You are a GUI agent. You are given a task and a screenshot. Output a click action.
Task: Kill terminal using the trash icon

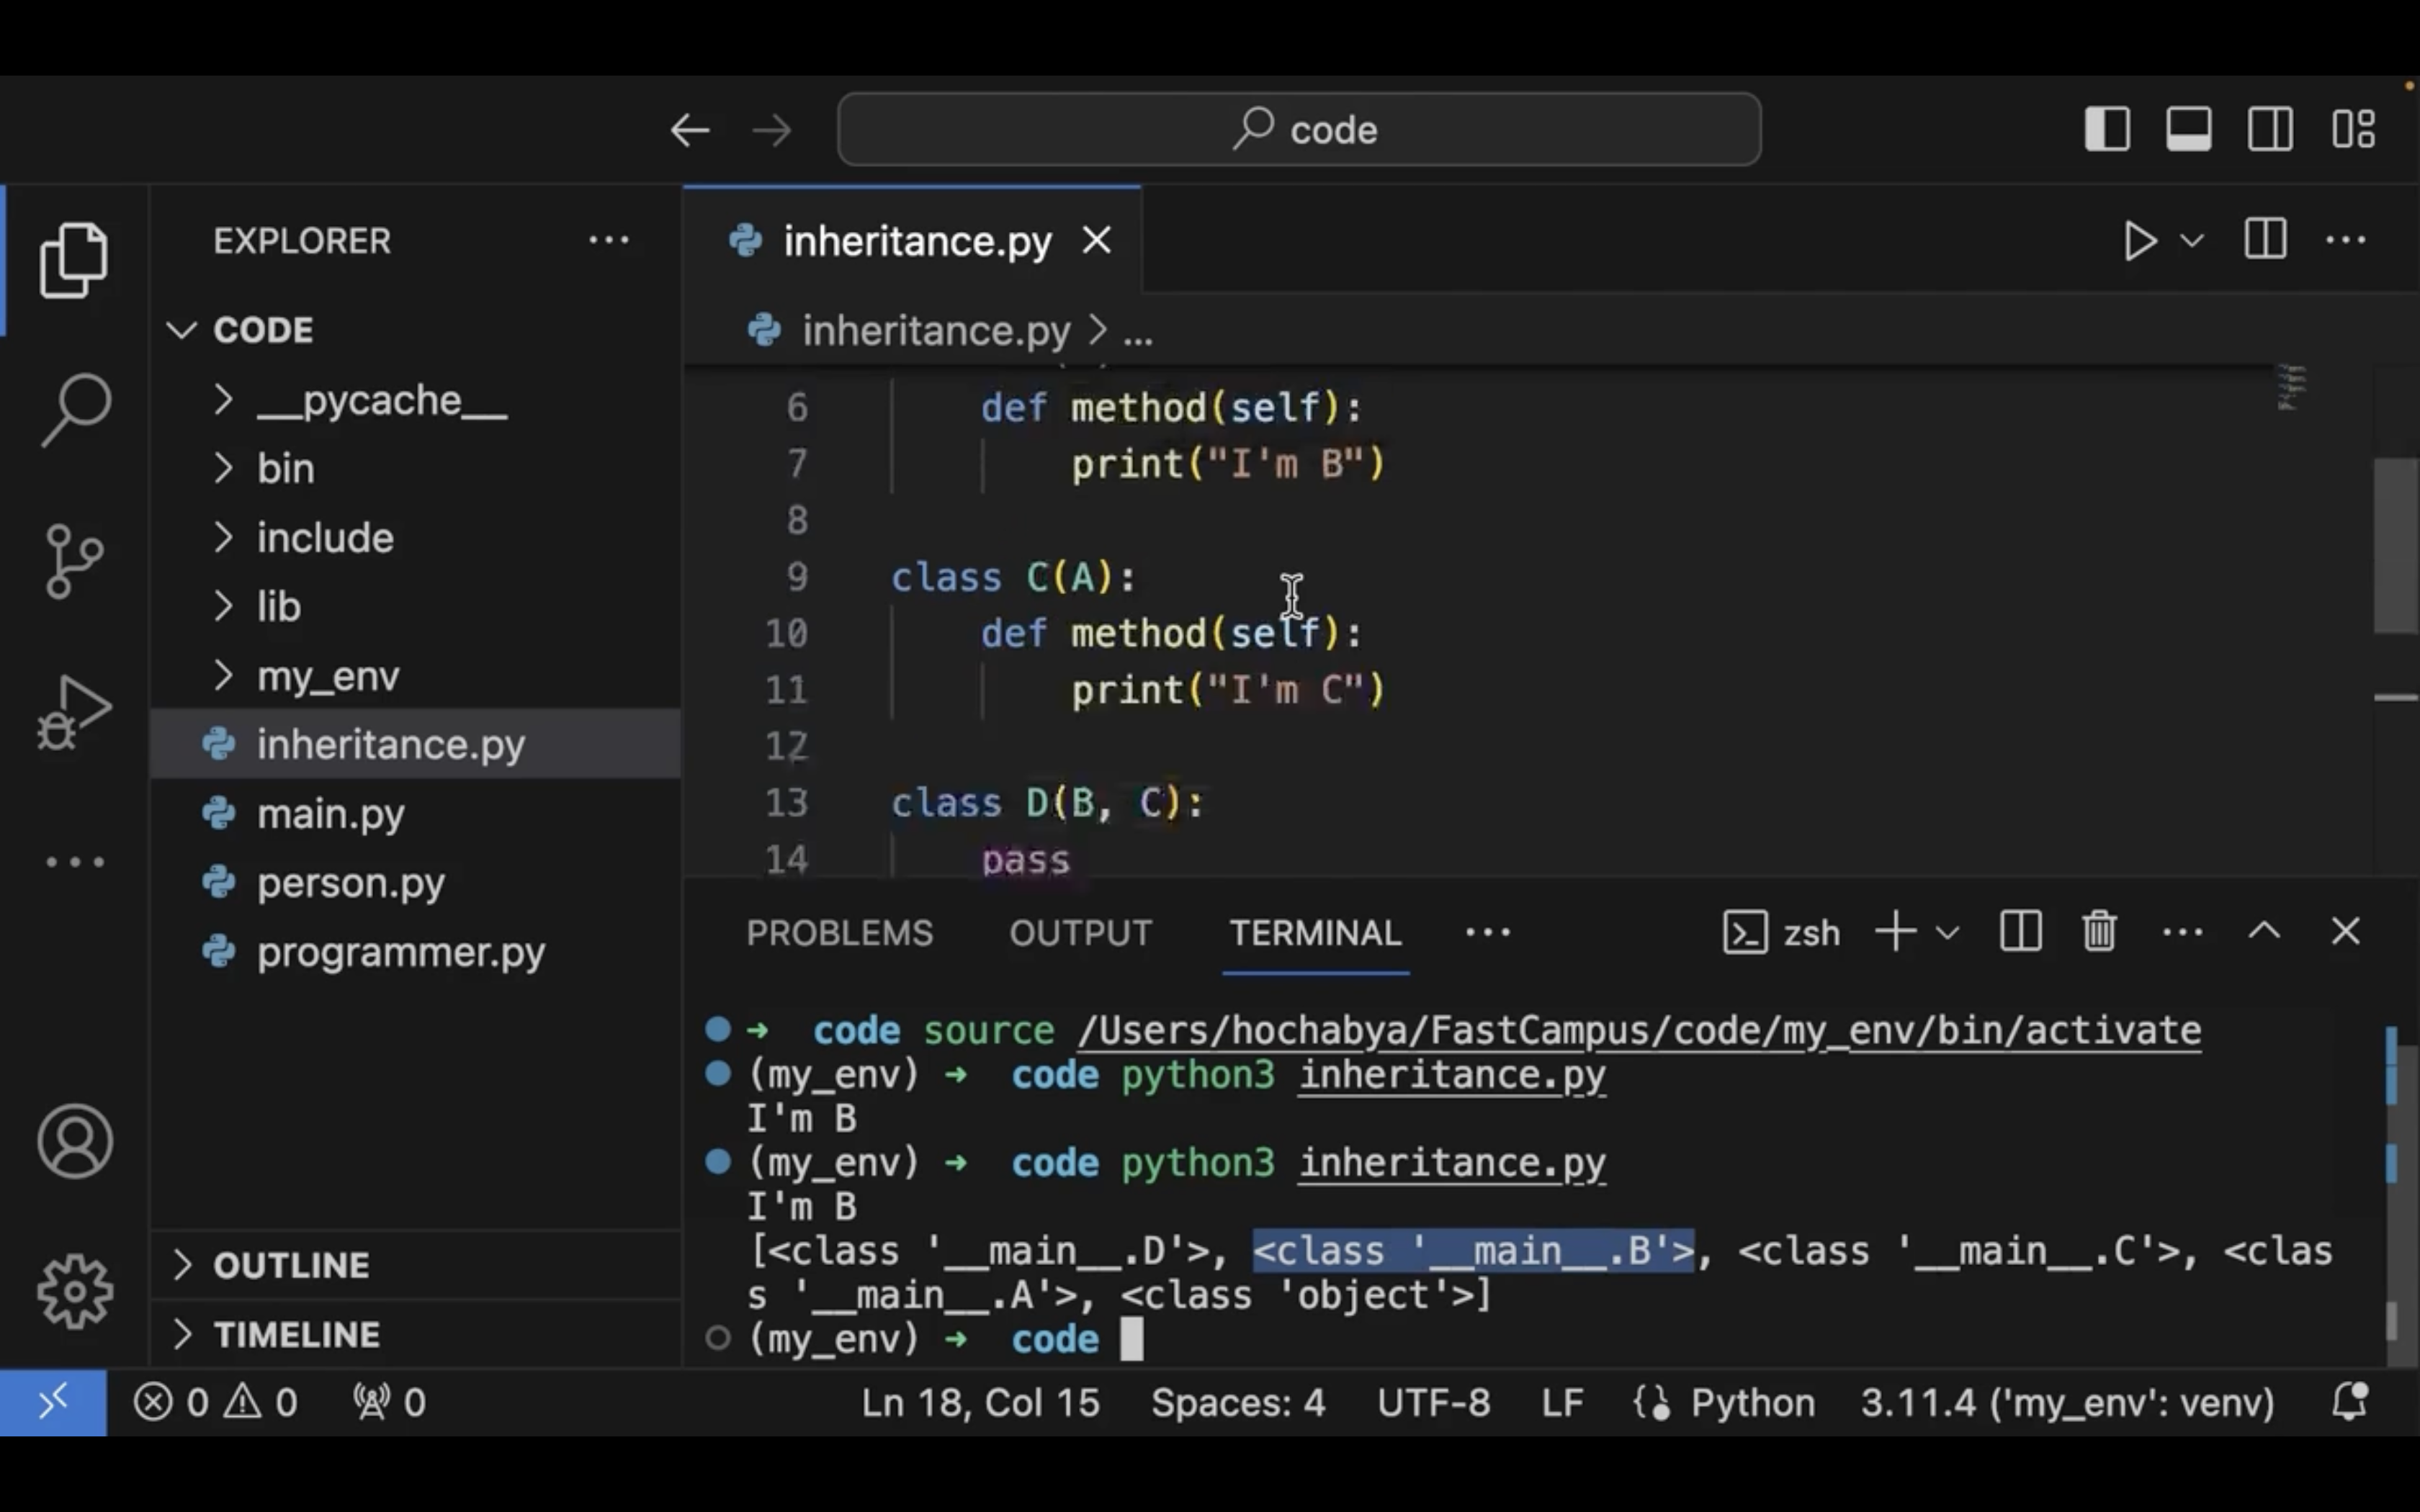[2099, 932]
